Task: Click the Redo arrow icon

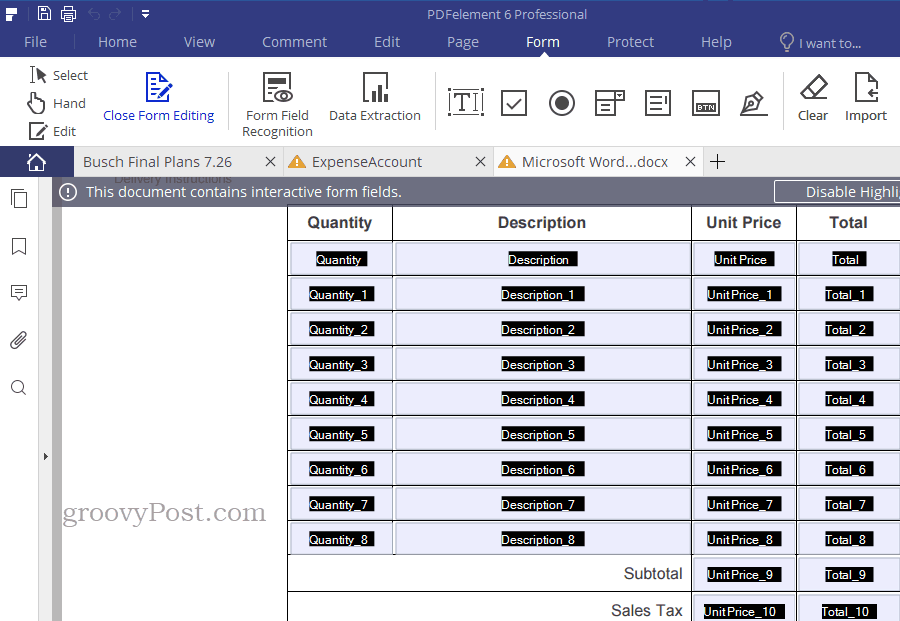Action: tap(115, 14)
